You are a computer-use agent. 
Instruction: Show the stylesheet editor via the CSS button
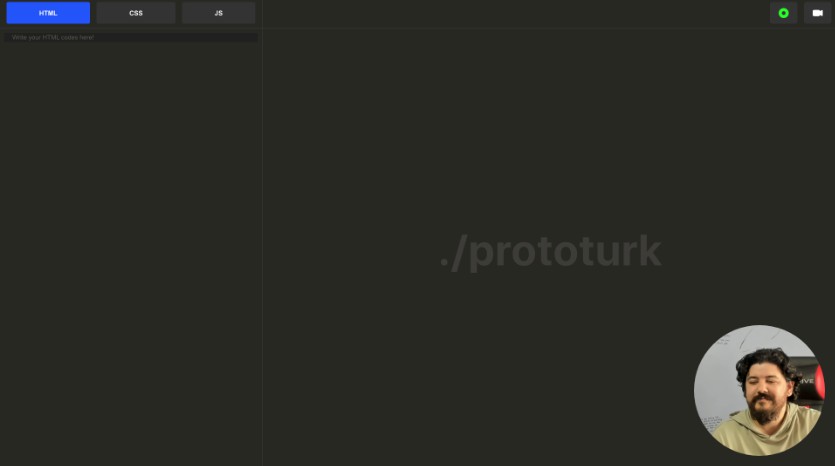point(136,13)
